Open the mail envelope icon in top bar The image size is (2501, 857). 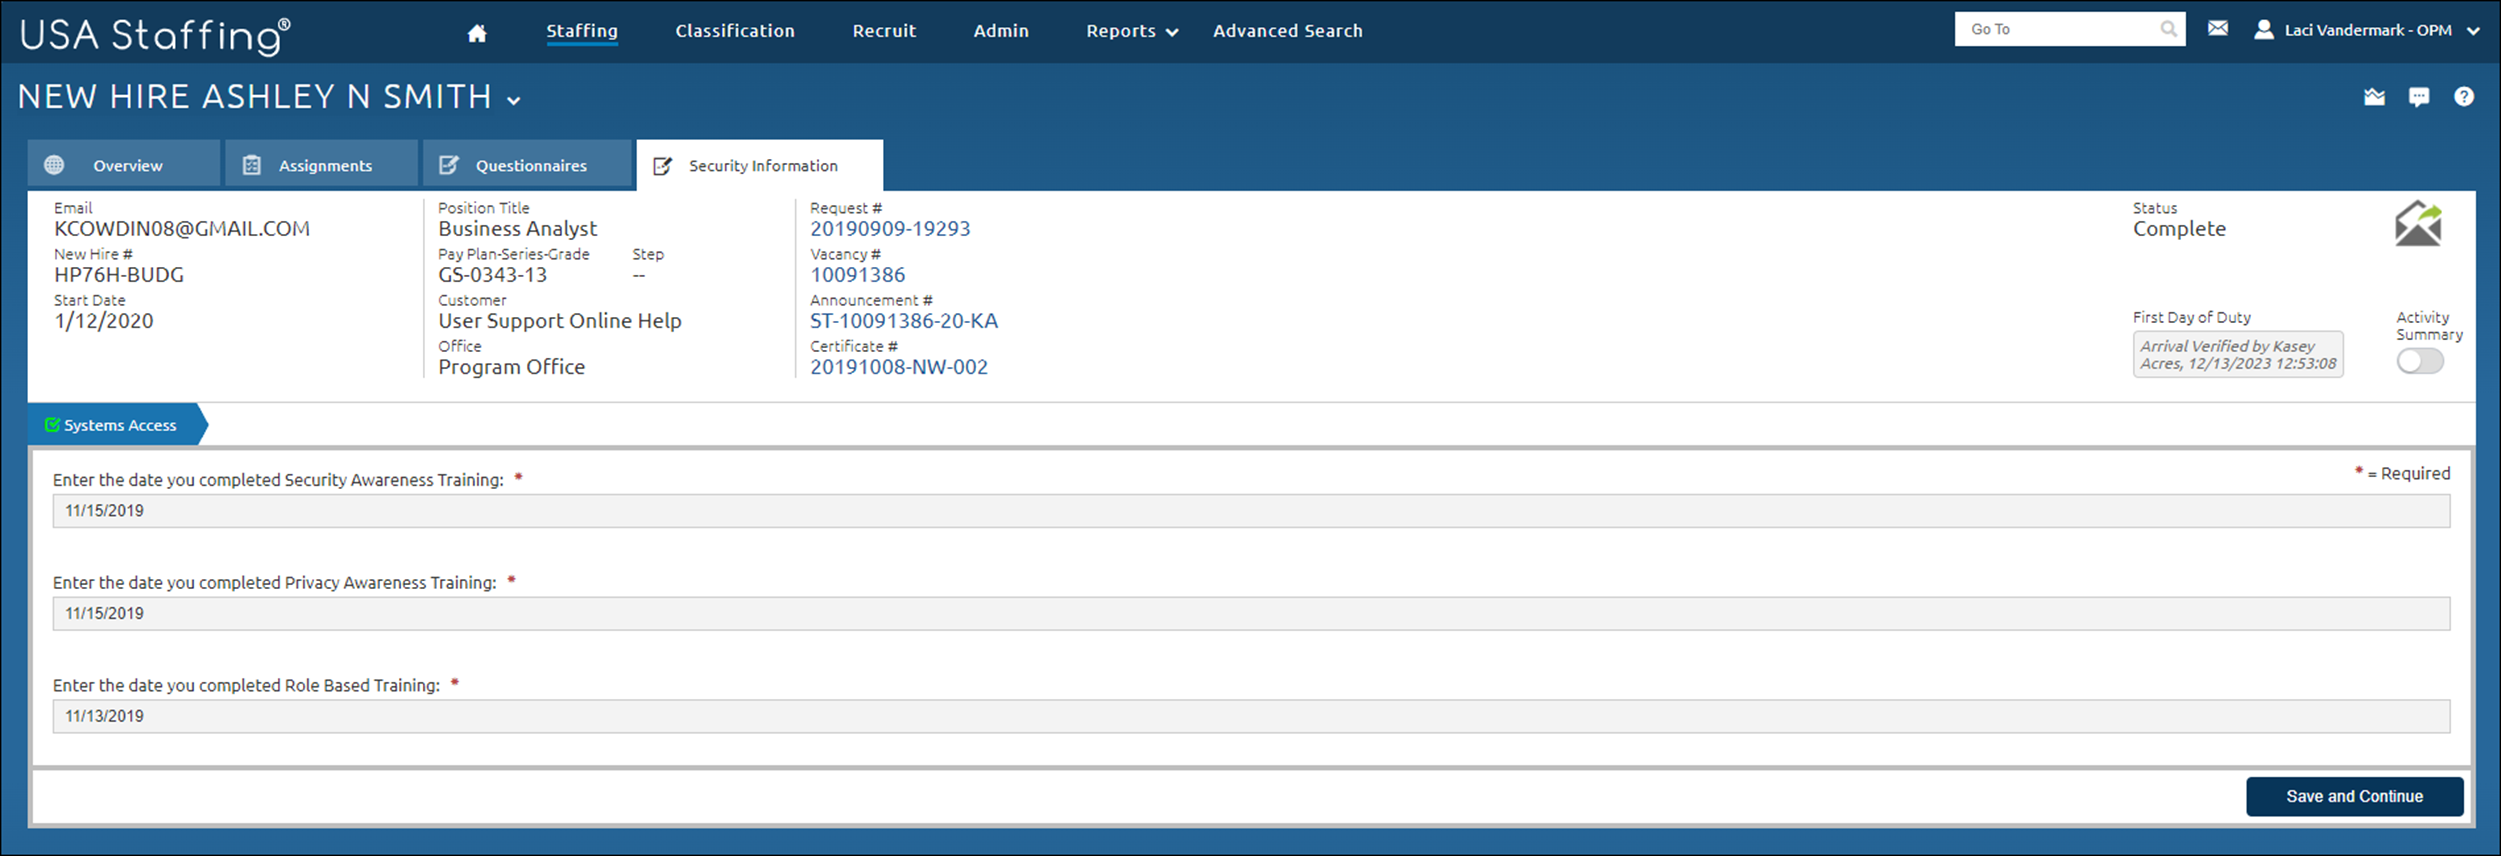[x=2217, y=28]
